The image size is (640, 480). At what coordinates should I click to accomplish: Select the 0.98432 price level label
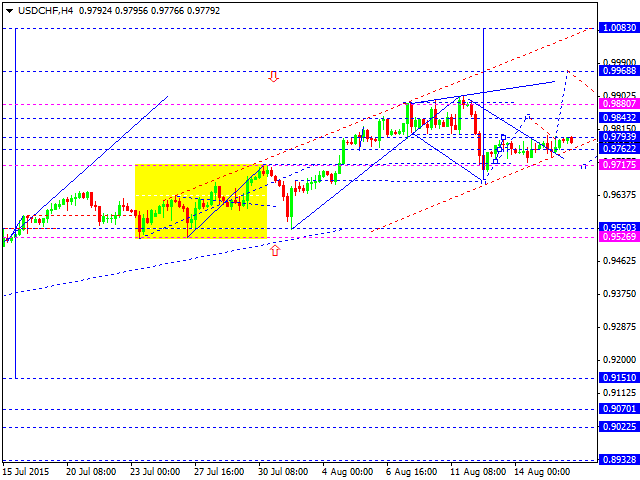618,117
